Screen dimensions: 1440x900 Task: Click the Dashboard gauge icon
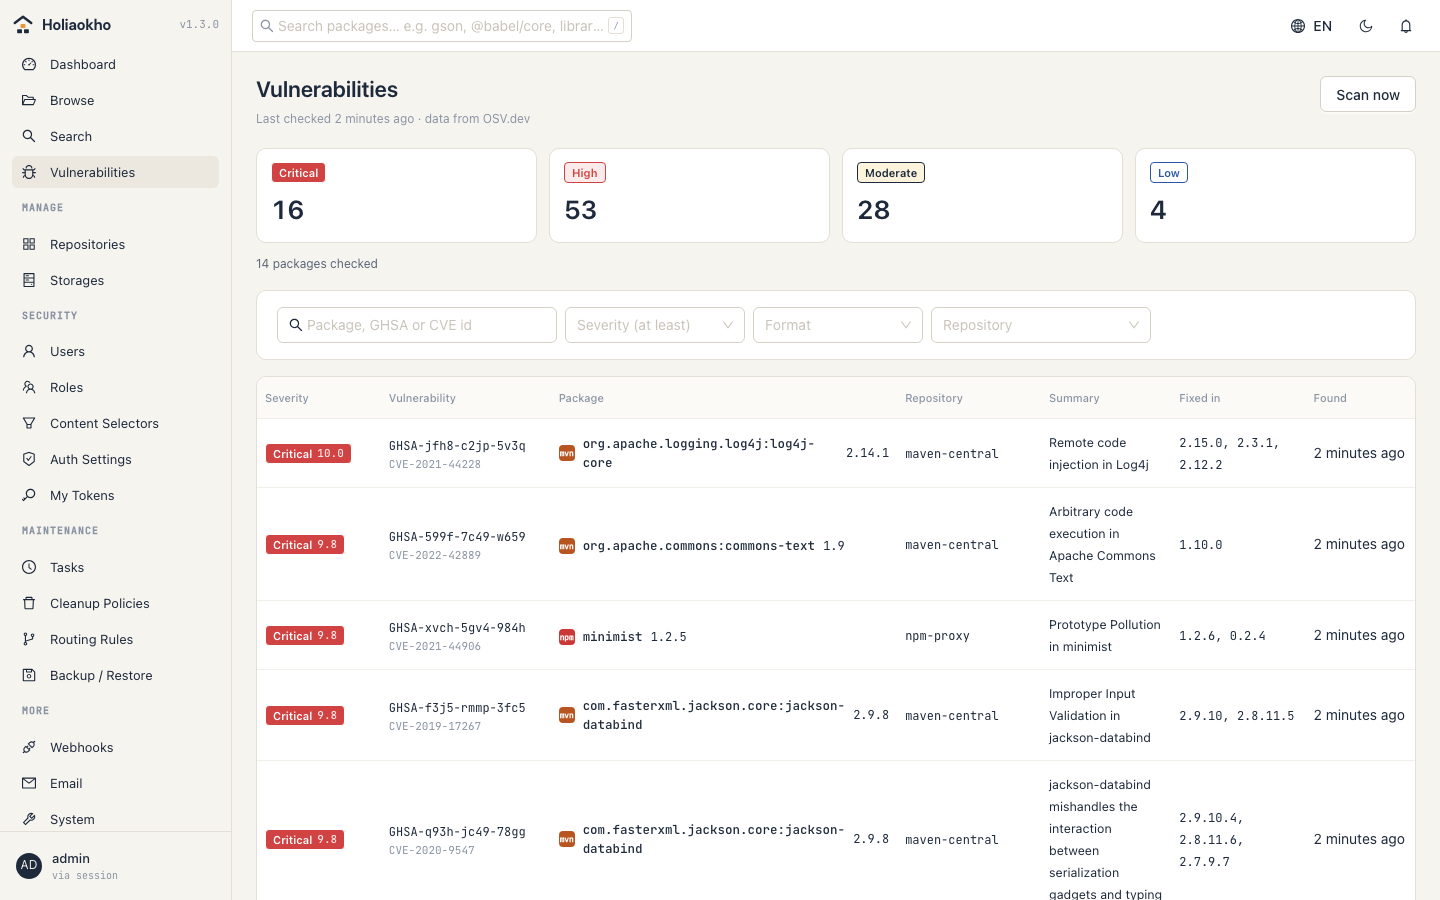click(x=29, y=64)
